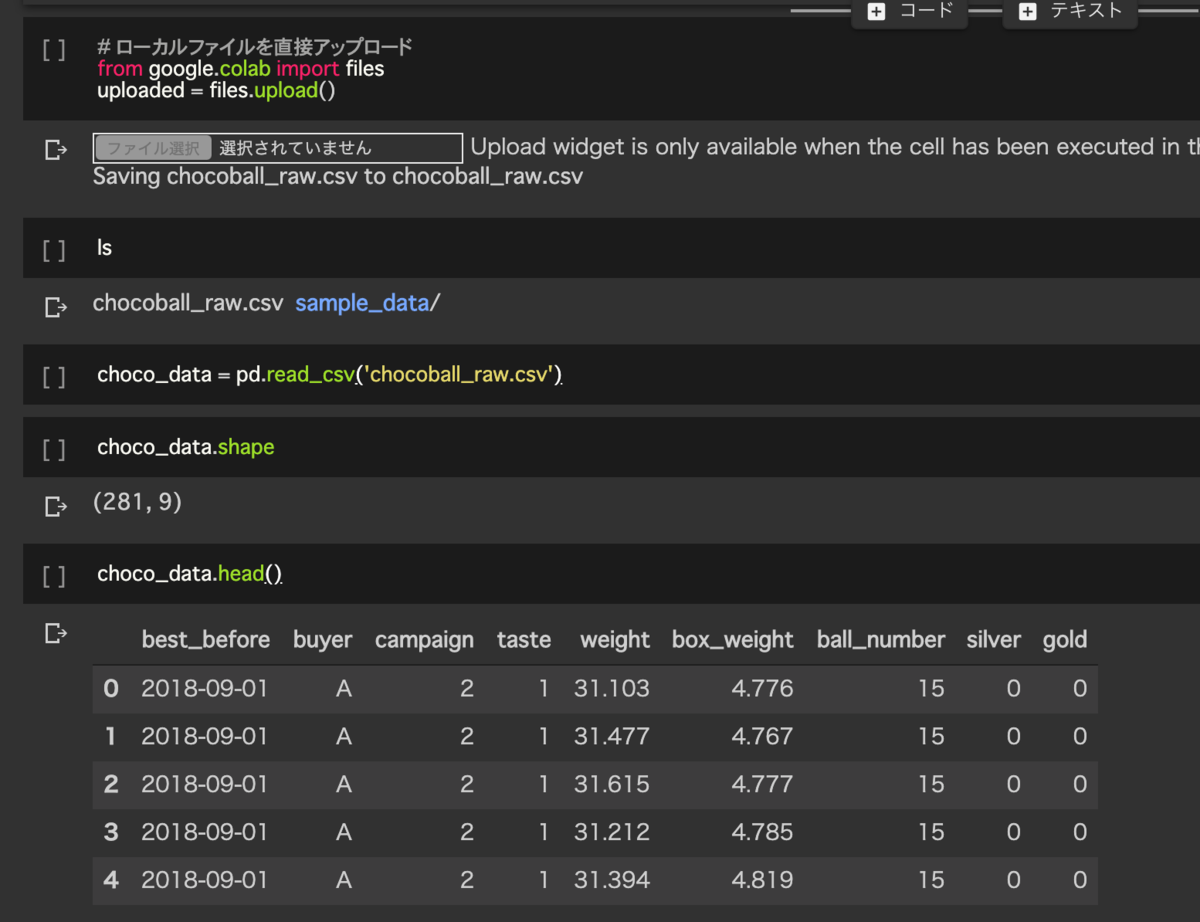Screen dimensions: 1200x922
Task: Click output icon beside the dataframe table
Action: point(56,633)
